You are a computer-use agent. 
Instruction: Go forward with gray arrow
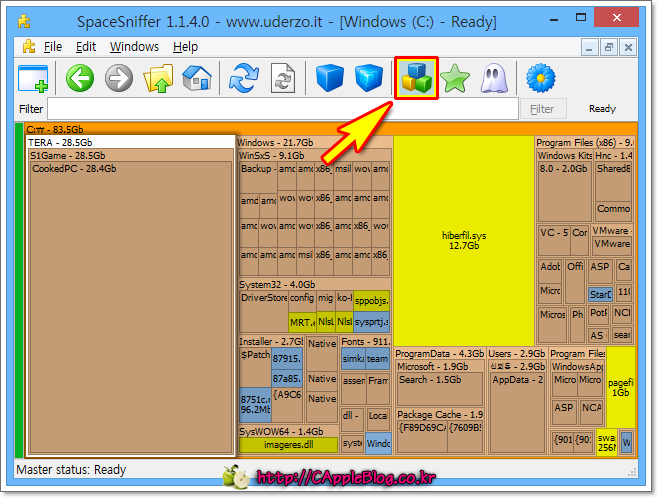click(119, 78)
